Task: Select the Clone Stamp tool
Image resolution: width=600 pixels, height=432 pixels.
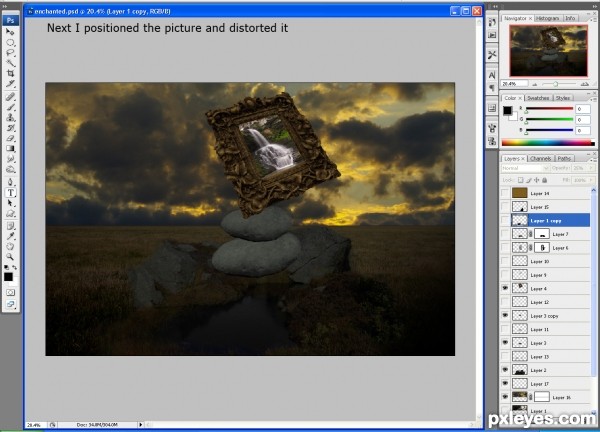Action: [x=10, y=117]
